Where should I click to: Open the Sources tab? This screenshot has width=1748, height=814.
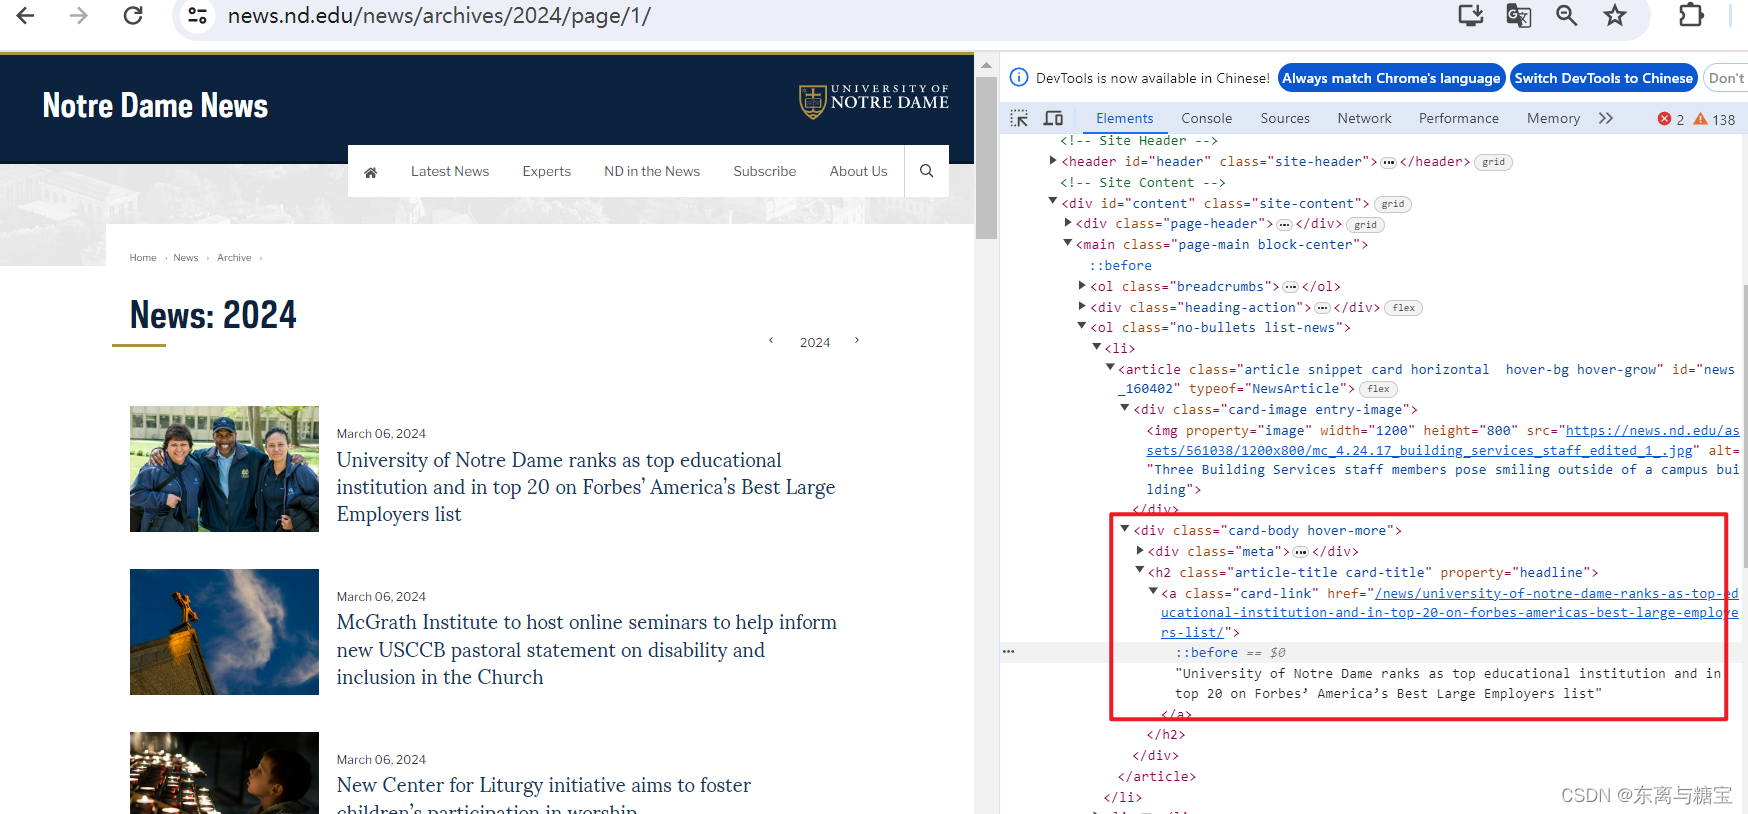(x=1285, y=118)
